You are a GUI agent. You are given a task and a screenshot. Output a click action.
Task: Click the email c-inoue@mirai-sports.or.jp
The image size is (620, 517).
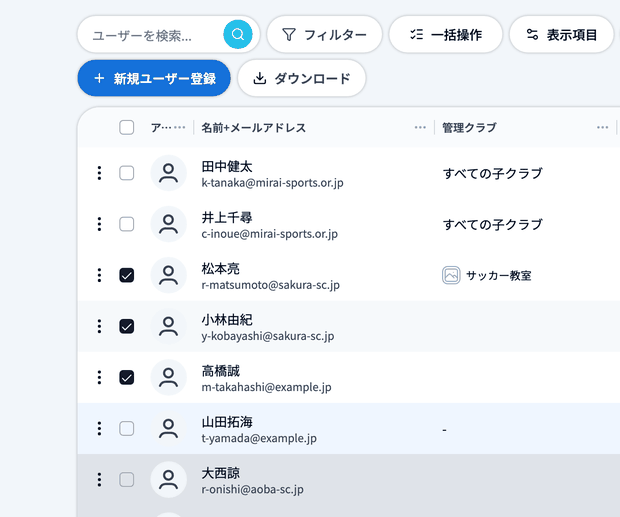coord(270,234)
